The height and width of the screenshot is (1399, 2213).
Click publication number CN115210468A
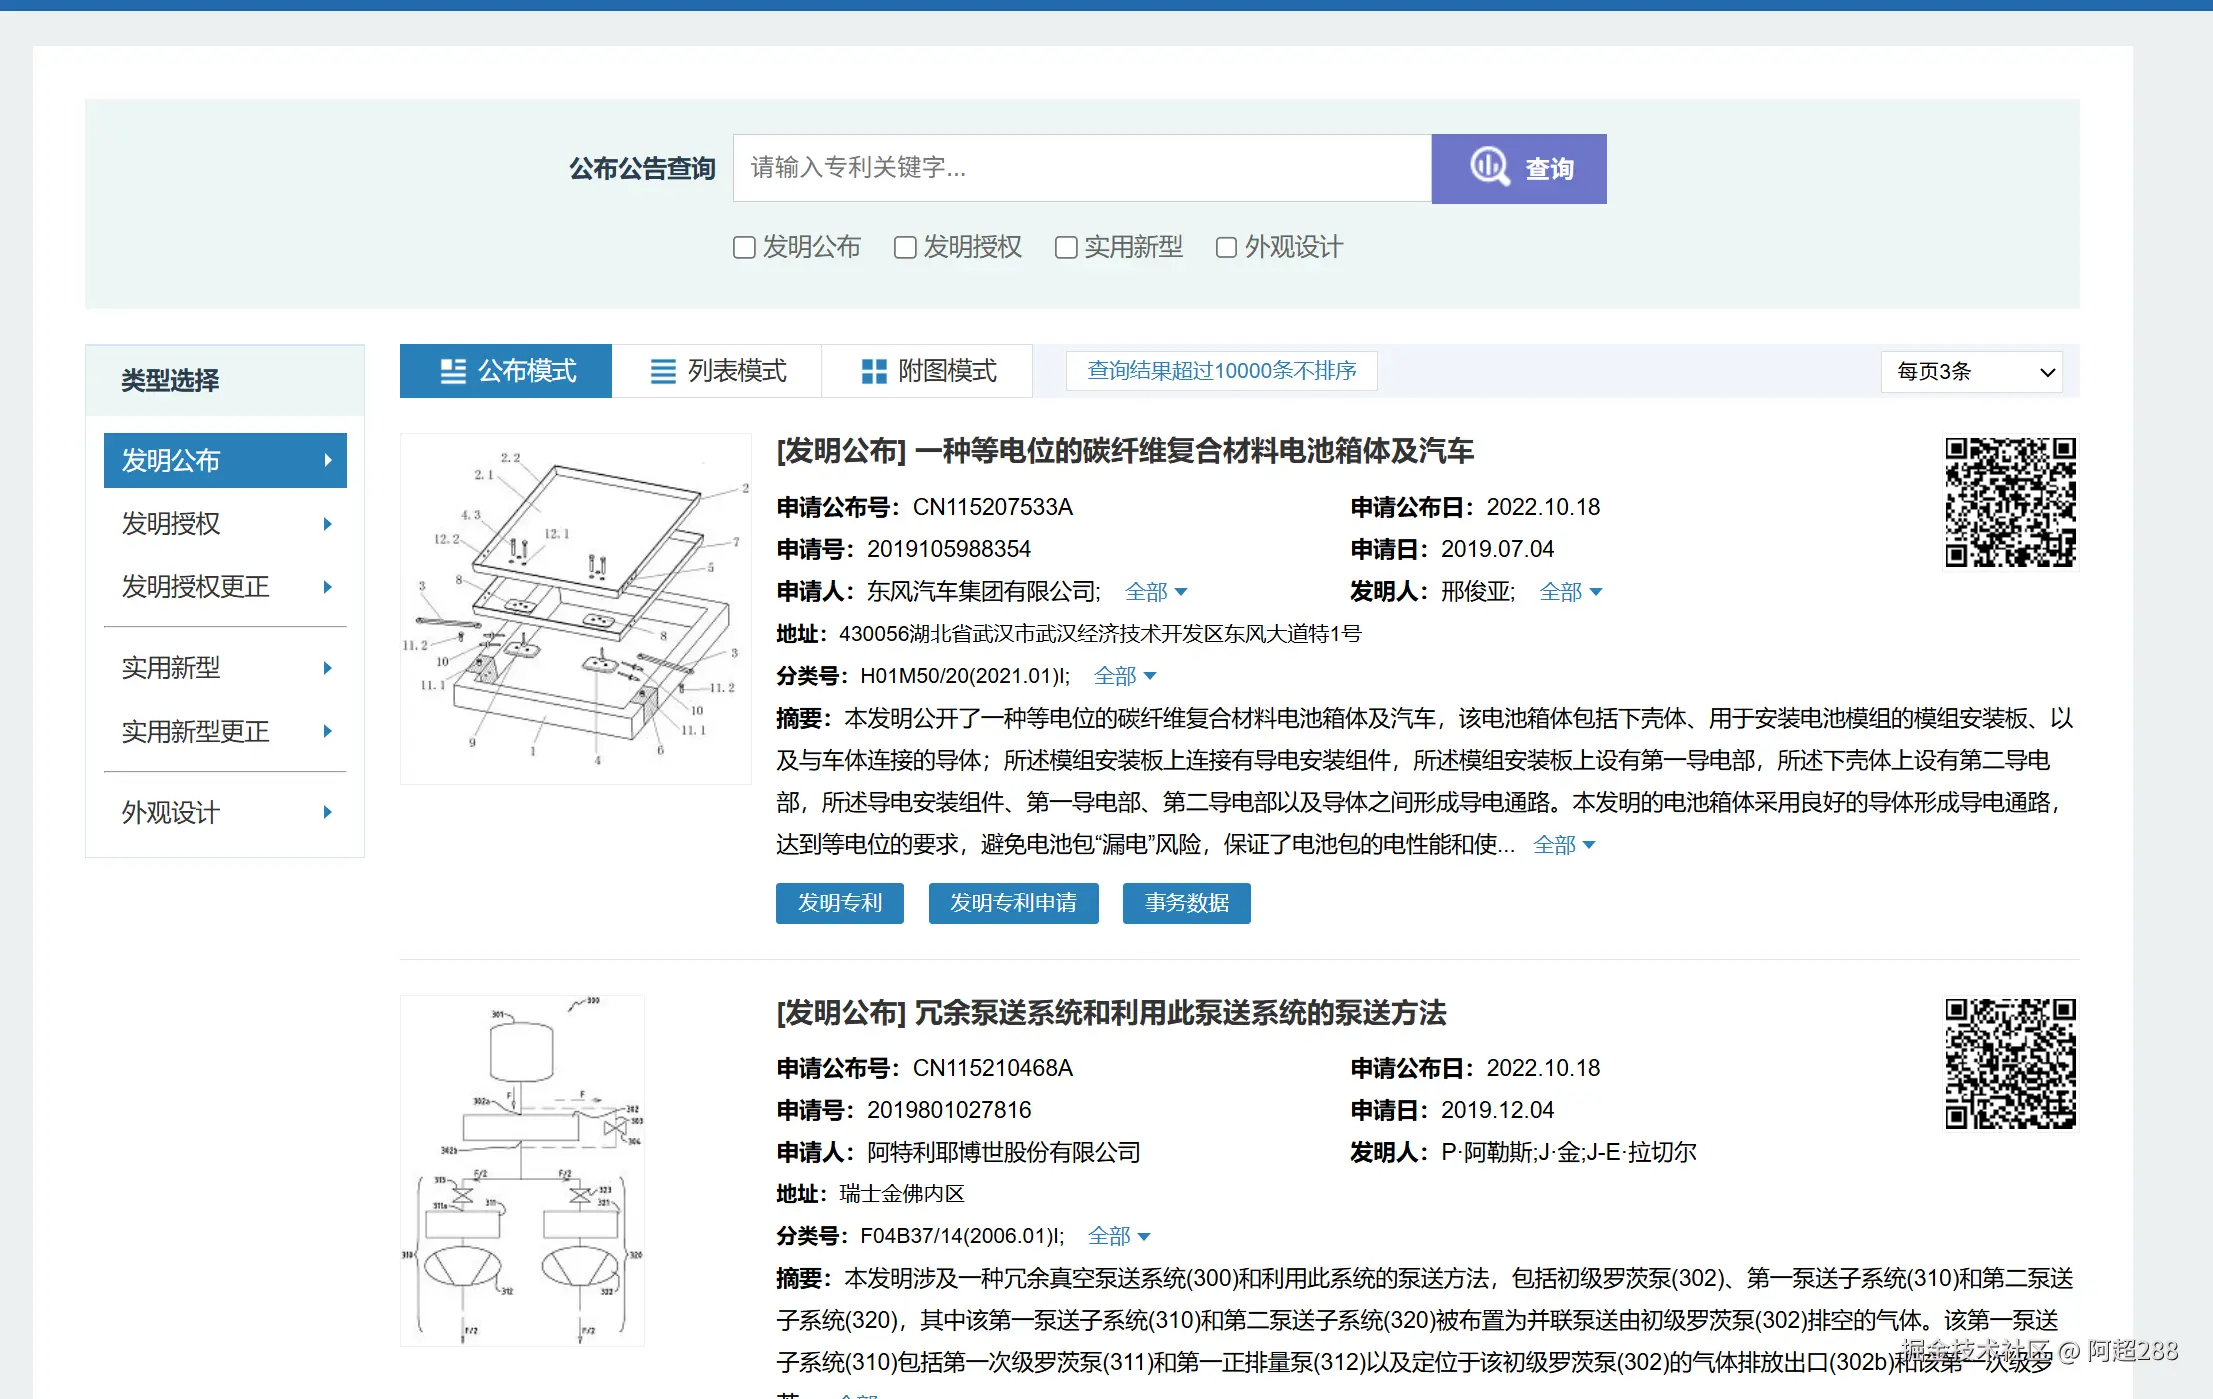[x=993, y=1068]
